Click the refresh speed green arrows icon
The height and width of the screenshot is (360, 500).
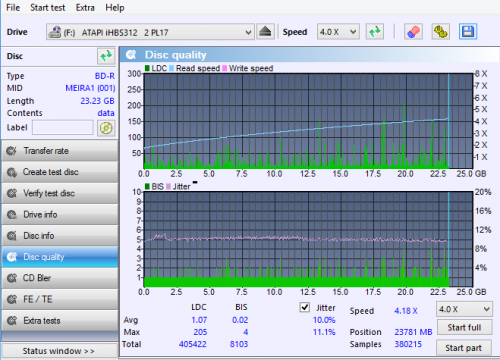(375, 32)
